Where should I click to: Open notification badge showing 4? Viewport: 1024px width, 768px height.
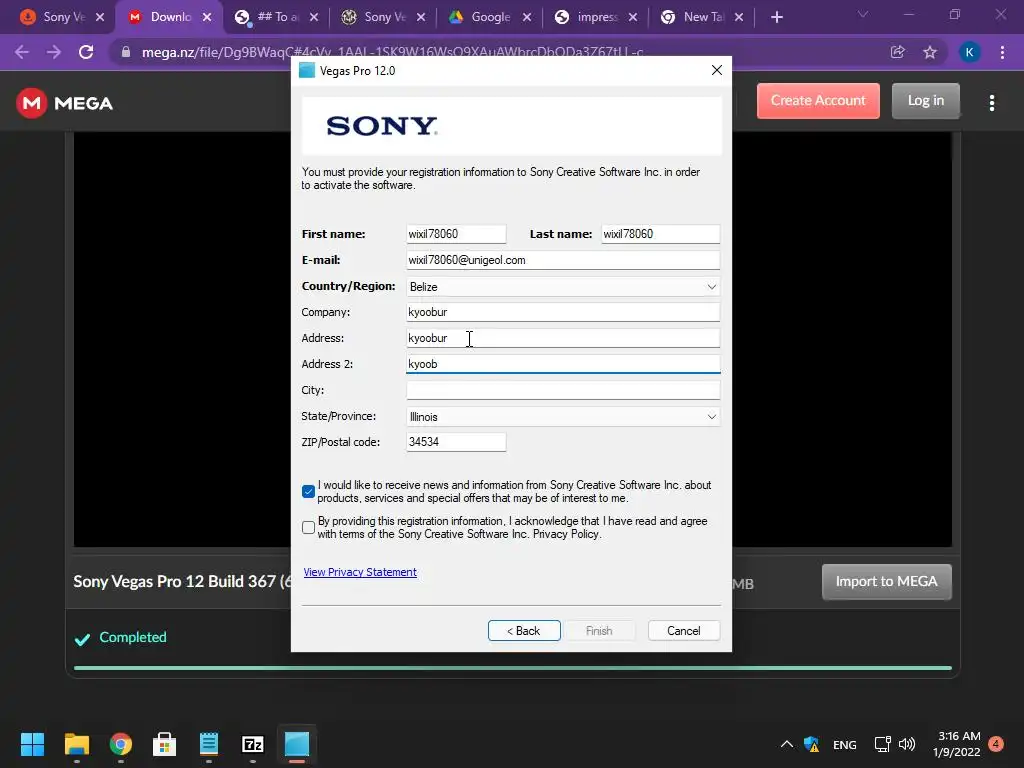pyautogui.click(x=996, y=744)
